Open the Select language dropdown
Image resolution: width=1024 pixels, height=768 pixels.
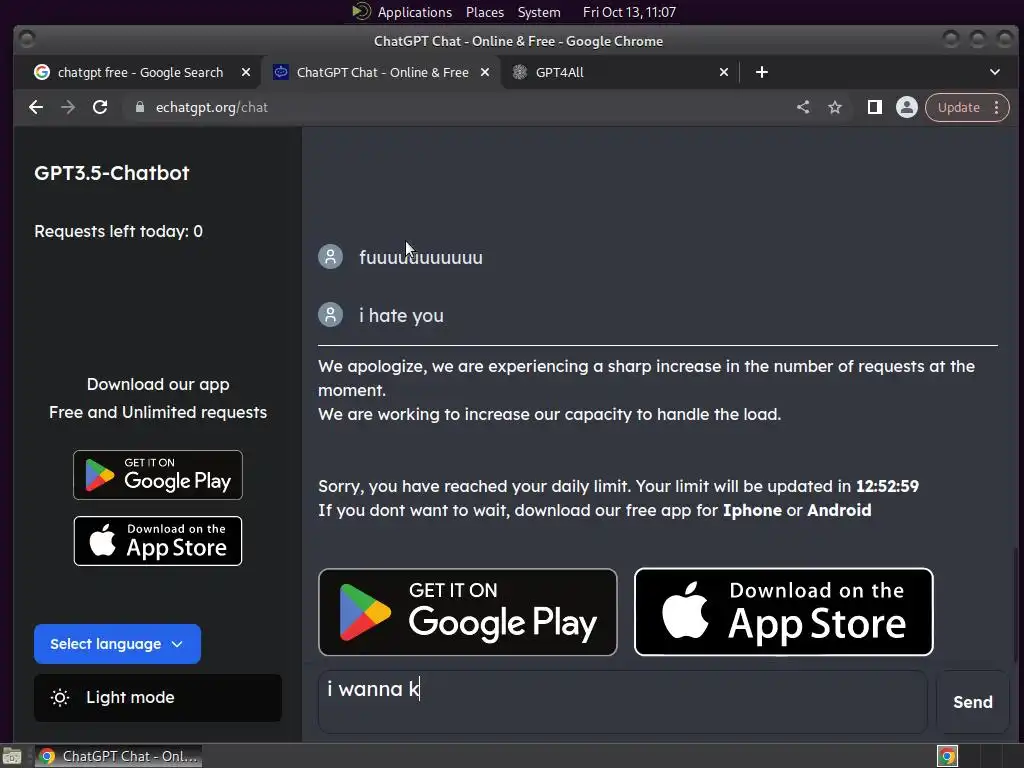pyautogui.click(x=118, y=644)
